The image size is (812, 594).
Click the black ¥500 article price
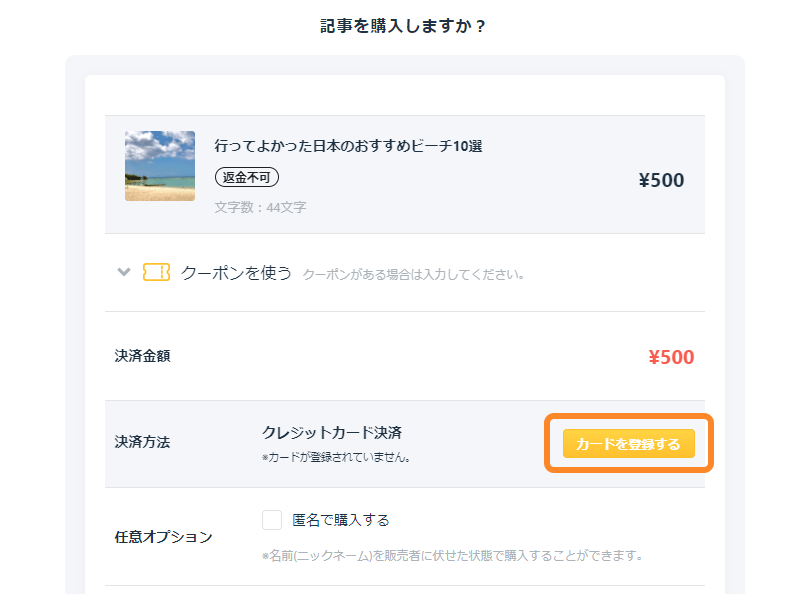coord(661,180)
